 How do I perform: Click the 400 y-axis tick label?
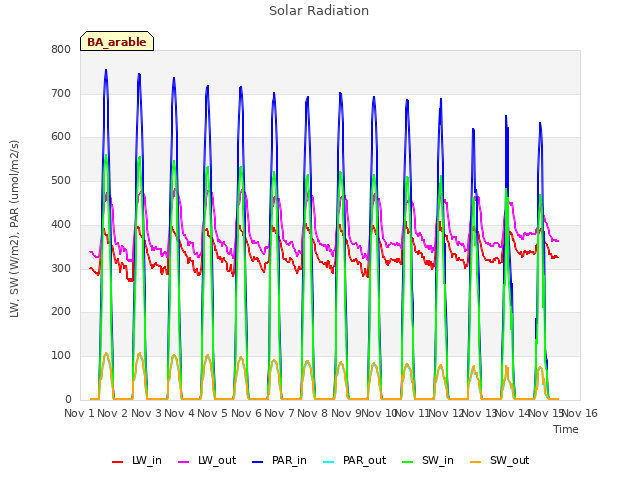(61, 224)
